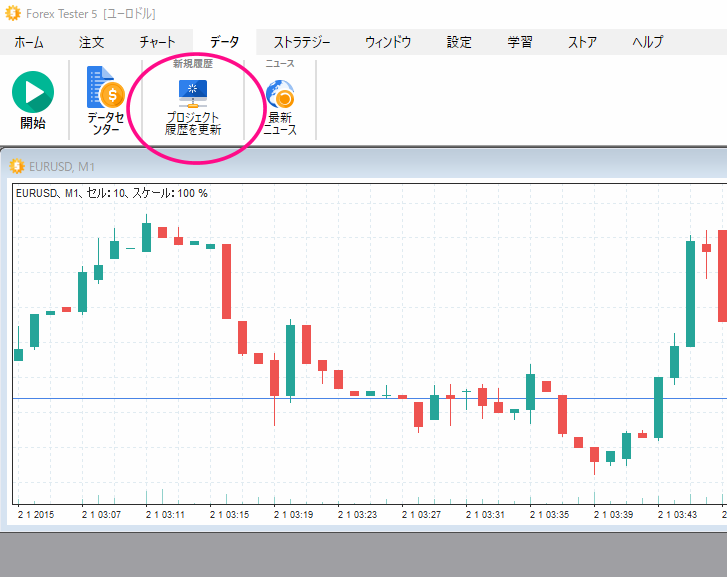The height and width of the screenshot is (577, 727).
Task: Click the time label '2 1 03:07'
Action: [x=102, y=514]
